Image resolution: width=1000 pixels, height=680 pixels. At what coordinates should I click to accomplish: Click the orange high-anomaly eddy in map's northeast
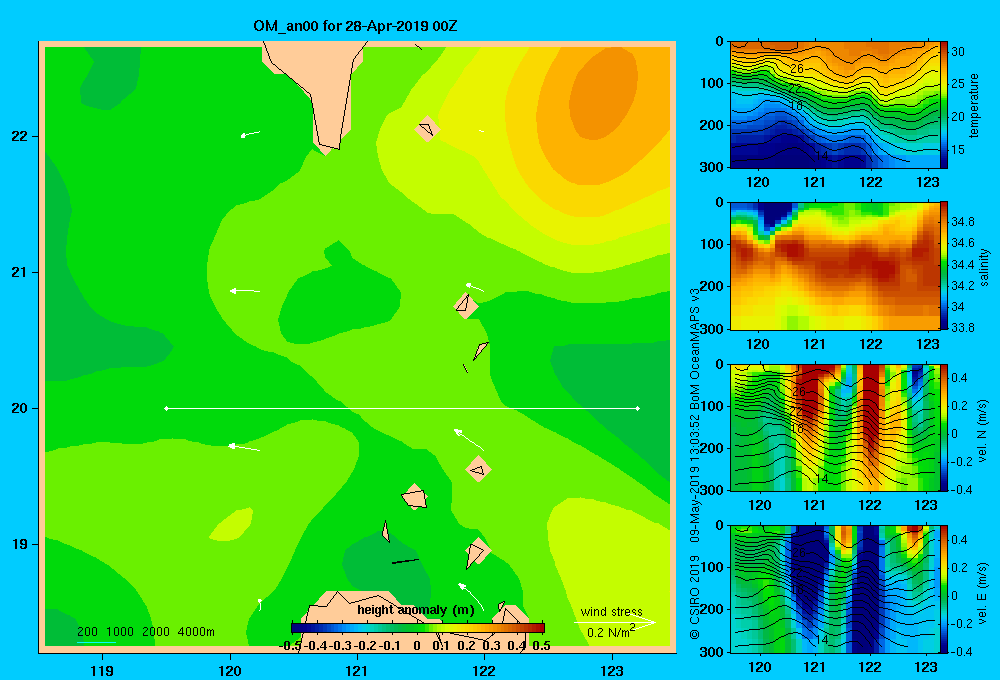tap(603, 94)
